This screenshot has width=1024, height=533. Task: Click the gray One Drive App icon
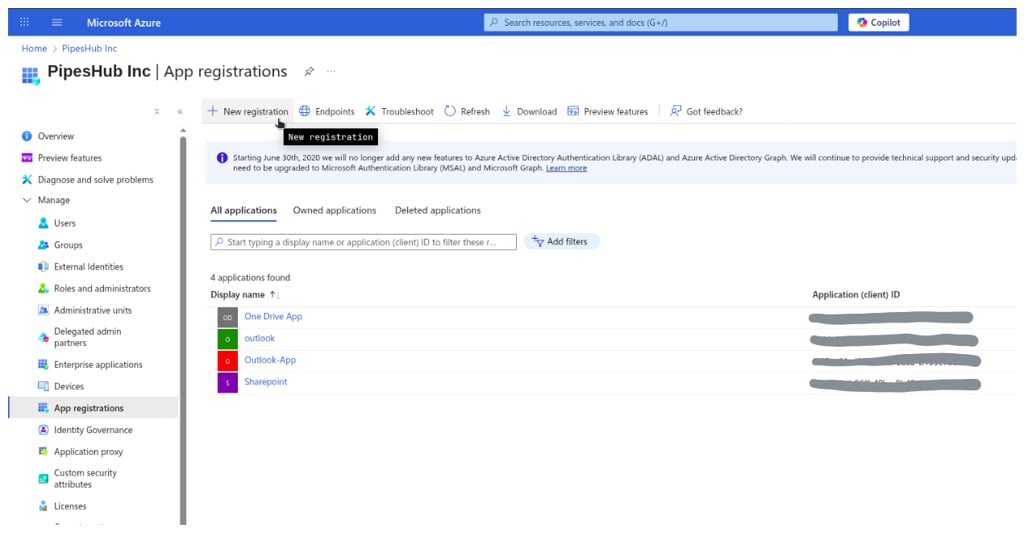[227, 317]
